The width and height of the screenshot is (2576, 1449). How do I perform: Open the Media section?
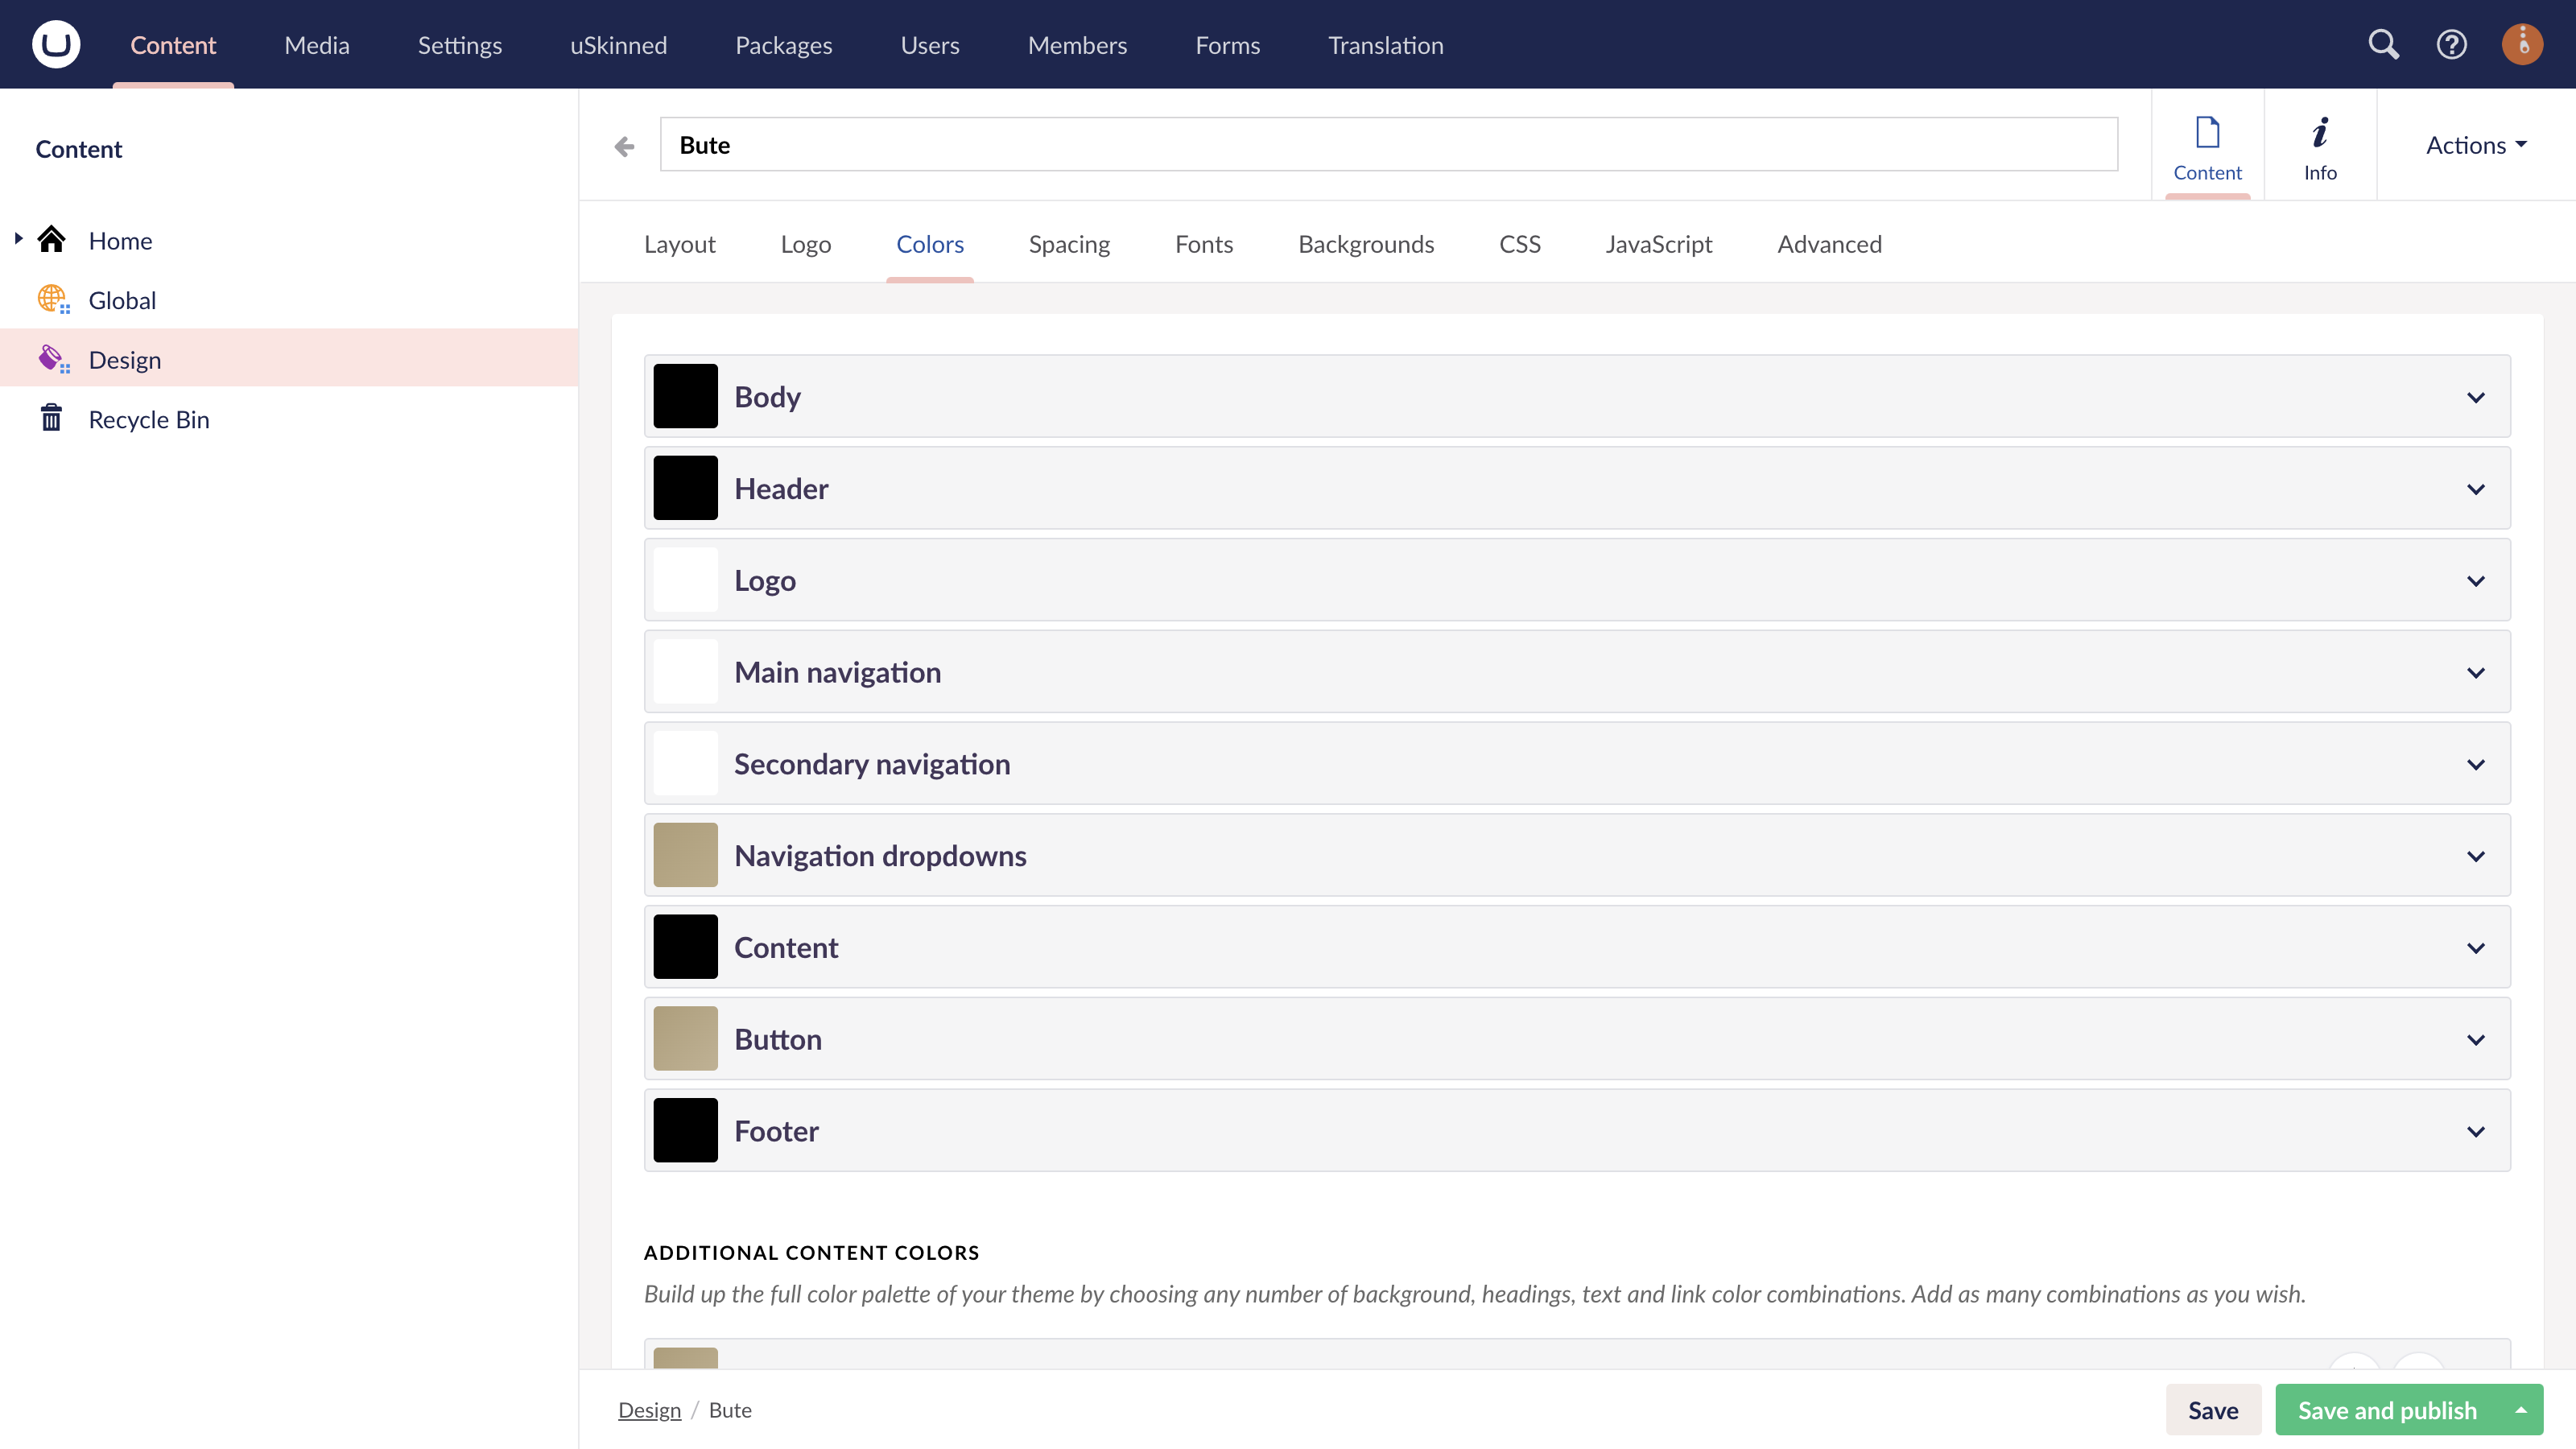[316, 45]
